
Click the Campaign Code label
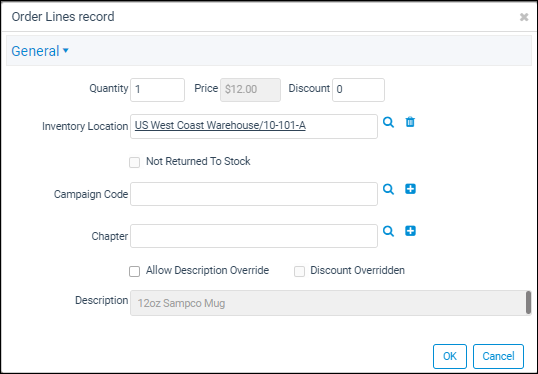point(91,194)
